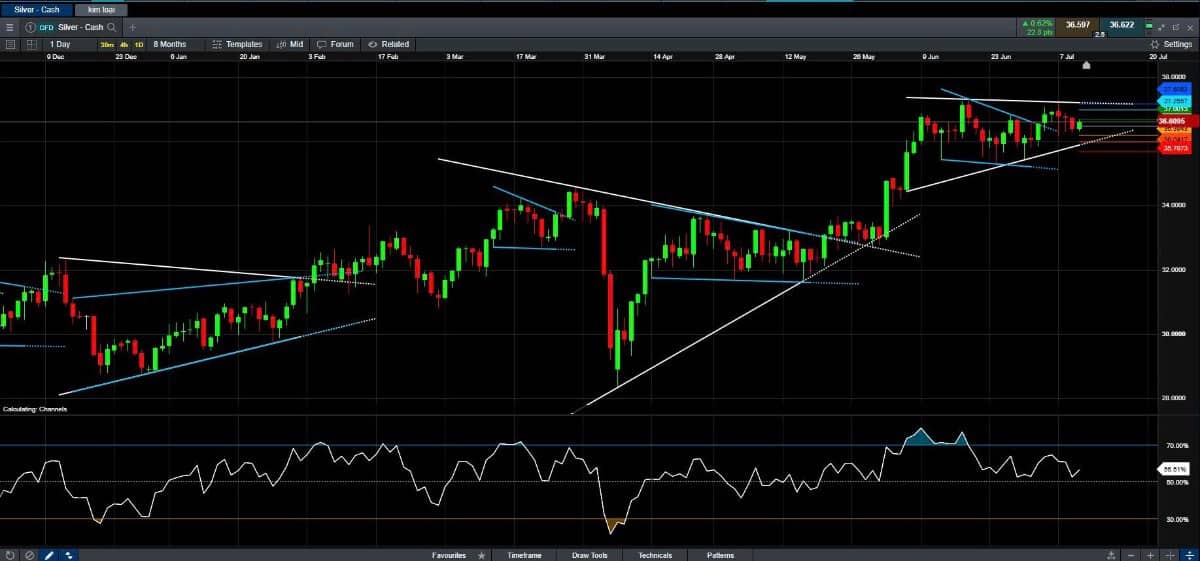Click the Forum button

(x=336, y=44)
